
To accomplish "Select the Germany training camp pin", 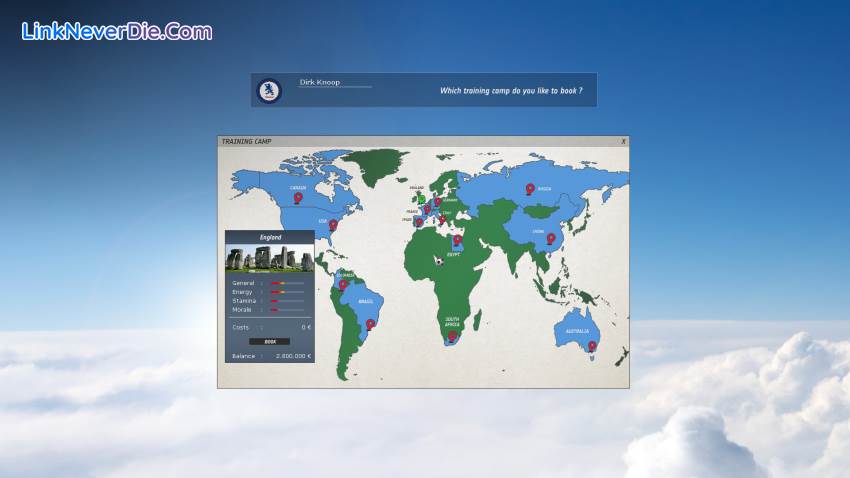I will tap(437, 201).
